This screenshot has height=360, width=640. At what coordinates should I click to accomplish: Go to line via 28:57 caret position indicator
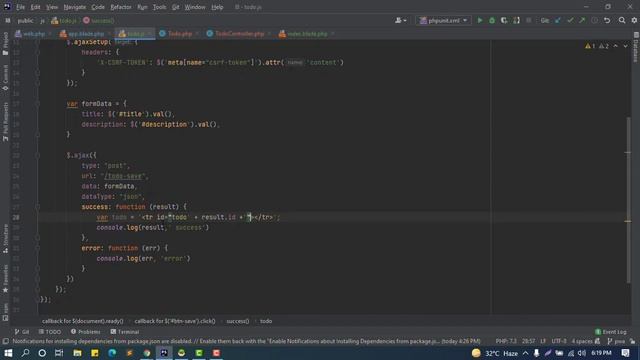tap(529, 341)
